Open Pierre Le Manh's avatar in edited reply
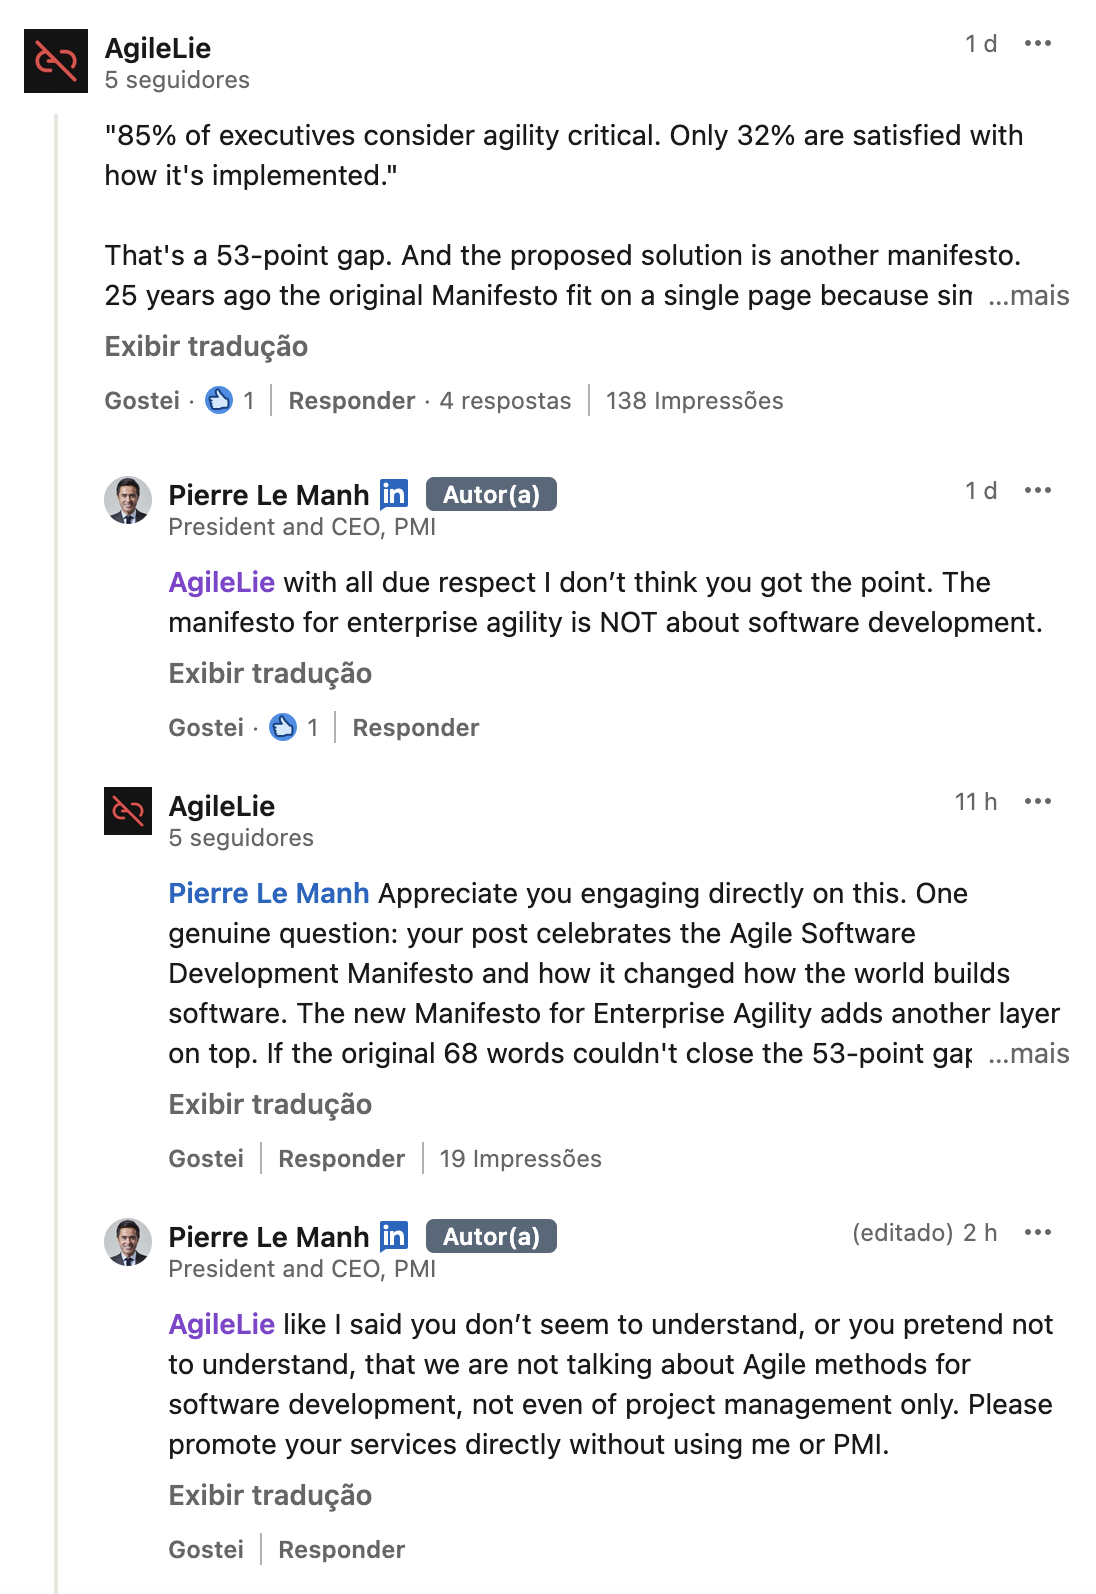The height and width of the screenshot is (1594, 1096). [128, 1242]
